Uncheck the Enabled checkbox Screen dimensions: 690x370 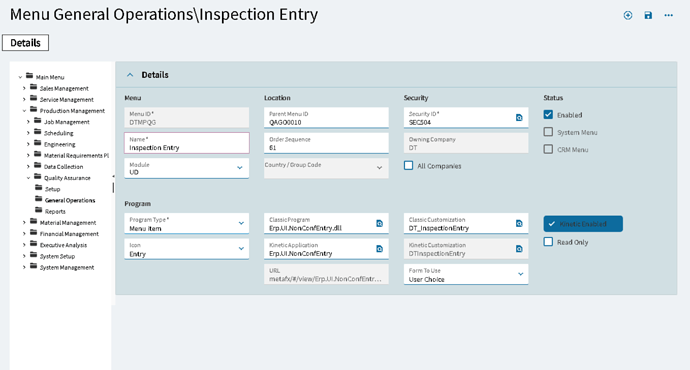click(x=548, y=115)
